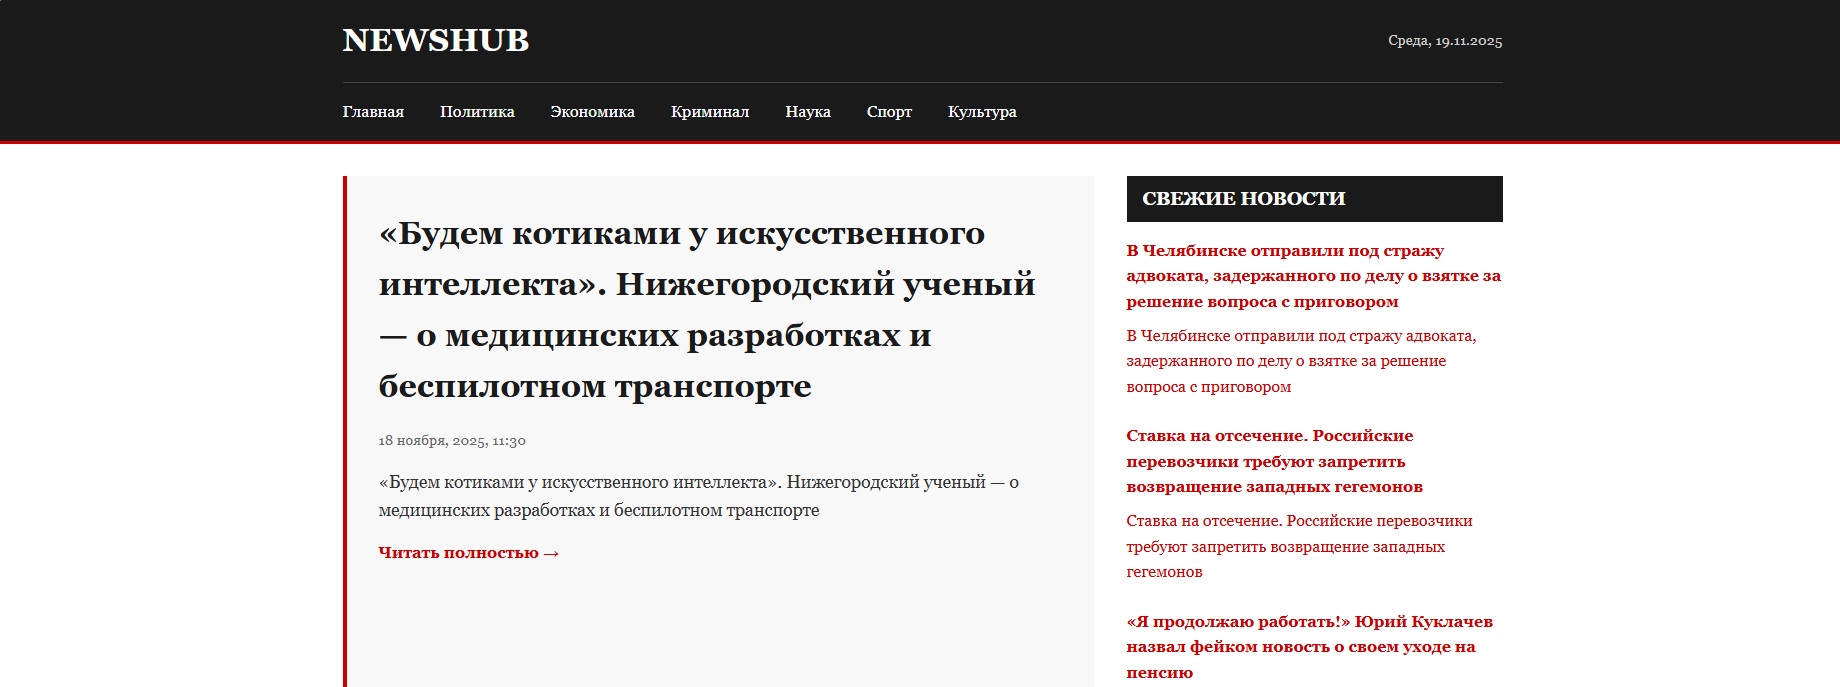The height and width of the screenshot is (687, 1840).
Task: Click the article timestamp 18 ноября, 11:30
Action: click(x=451, y=441)
